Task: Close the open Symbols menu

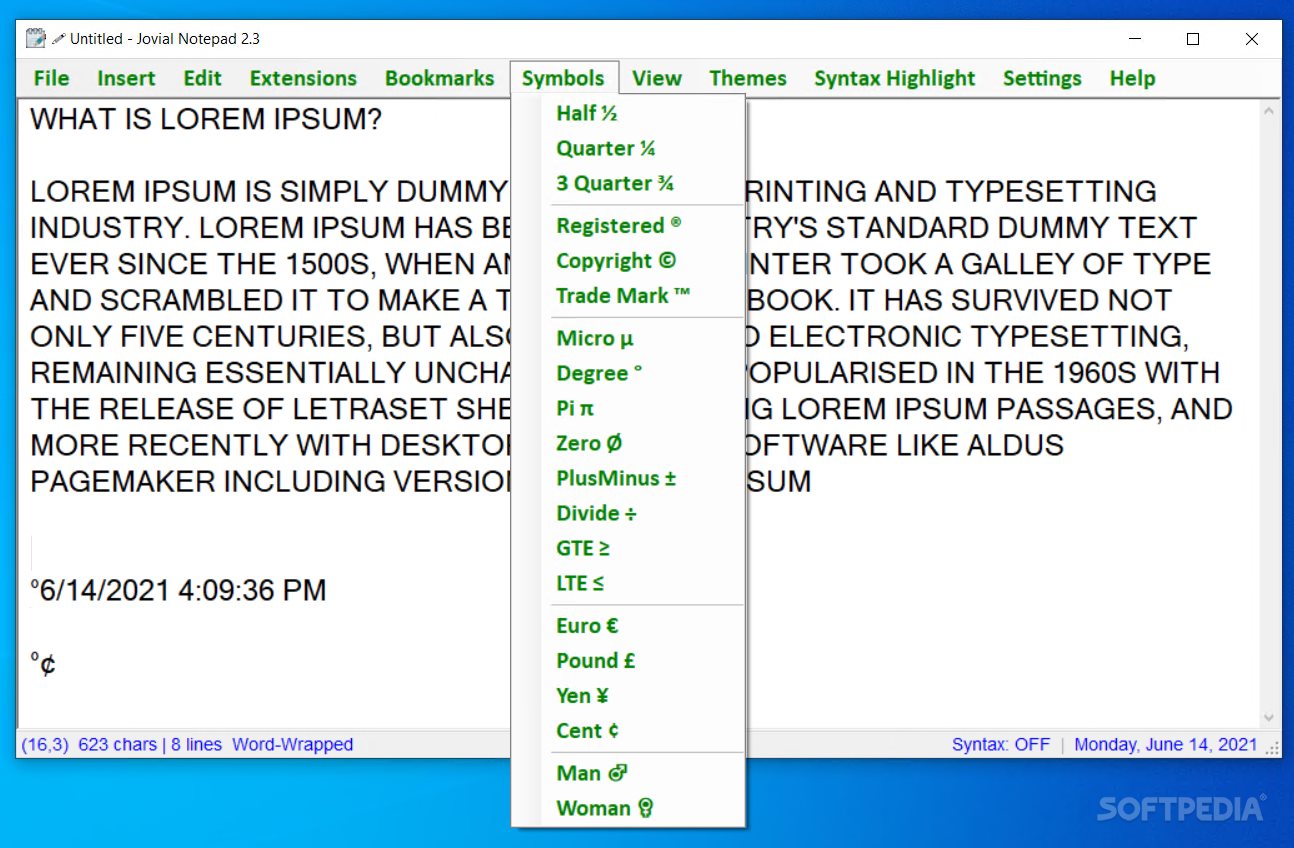Action: coord(563,78)
